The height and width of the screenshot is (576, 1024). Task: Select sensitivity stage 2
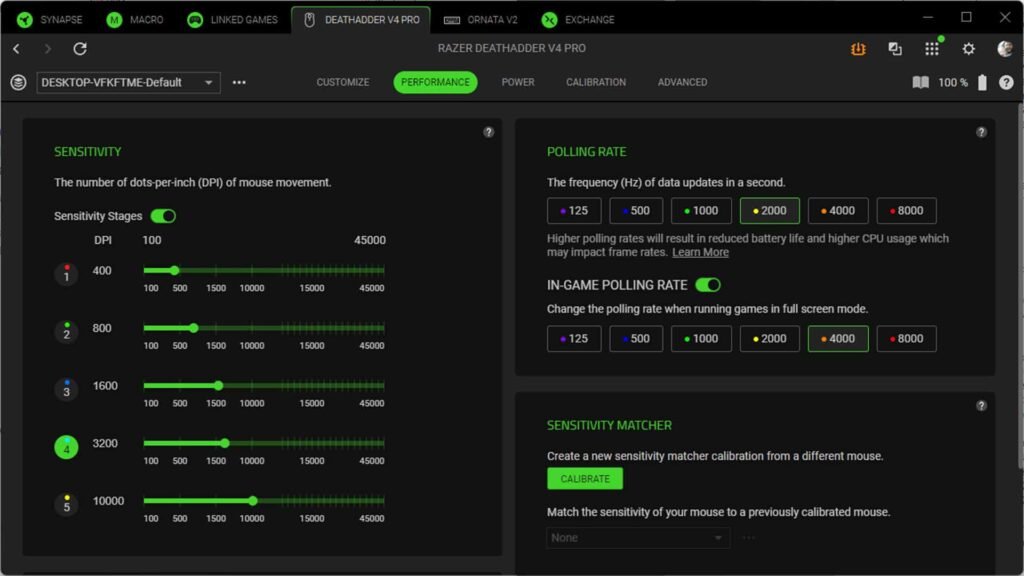[x=66, y=332]
